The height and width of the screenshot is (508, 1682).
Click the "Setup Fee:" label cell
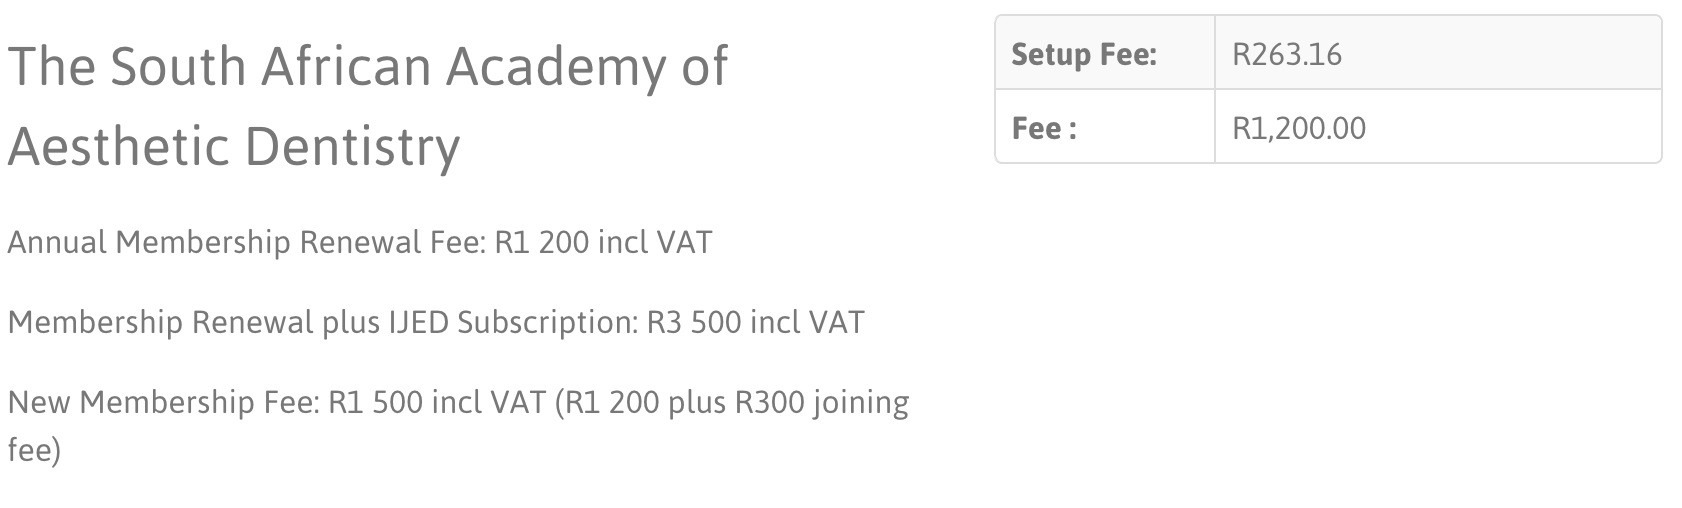(1105, 53)
